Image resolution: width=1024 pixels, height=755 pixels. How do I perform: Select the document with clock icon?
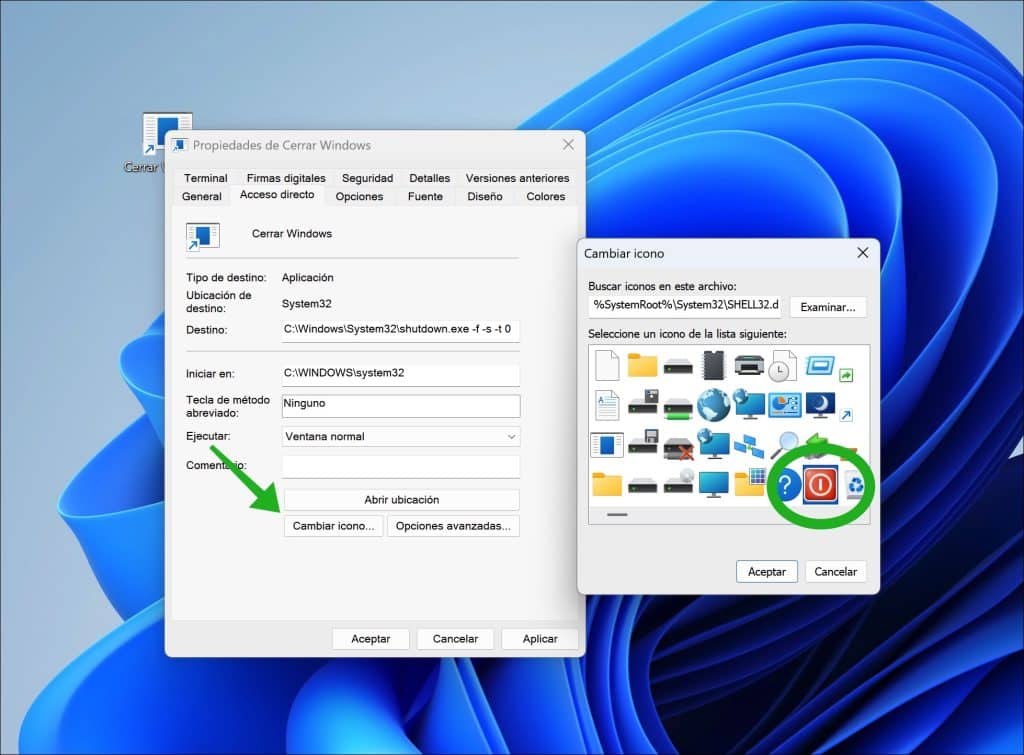783,366
